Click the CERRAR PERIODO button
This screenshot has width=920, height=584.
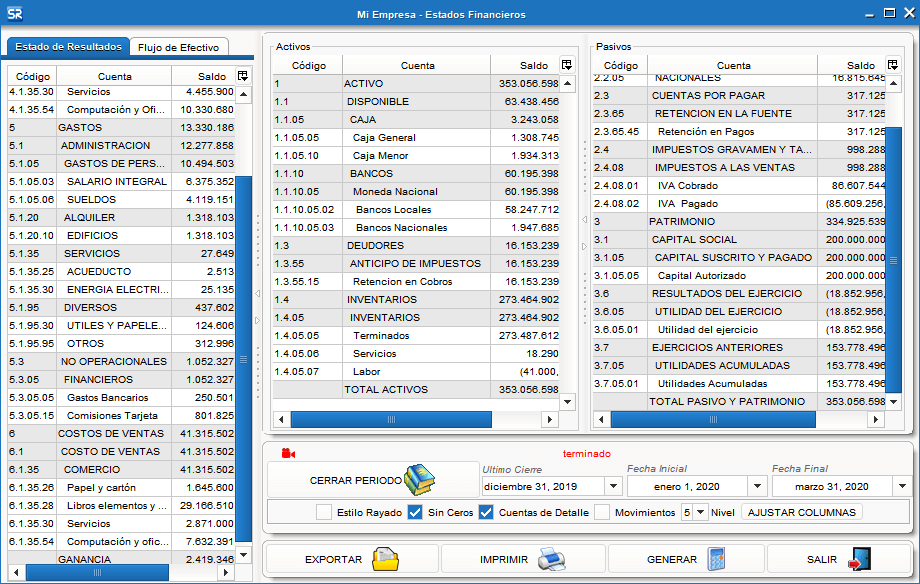tap(373, 480)
